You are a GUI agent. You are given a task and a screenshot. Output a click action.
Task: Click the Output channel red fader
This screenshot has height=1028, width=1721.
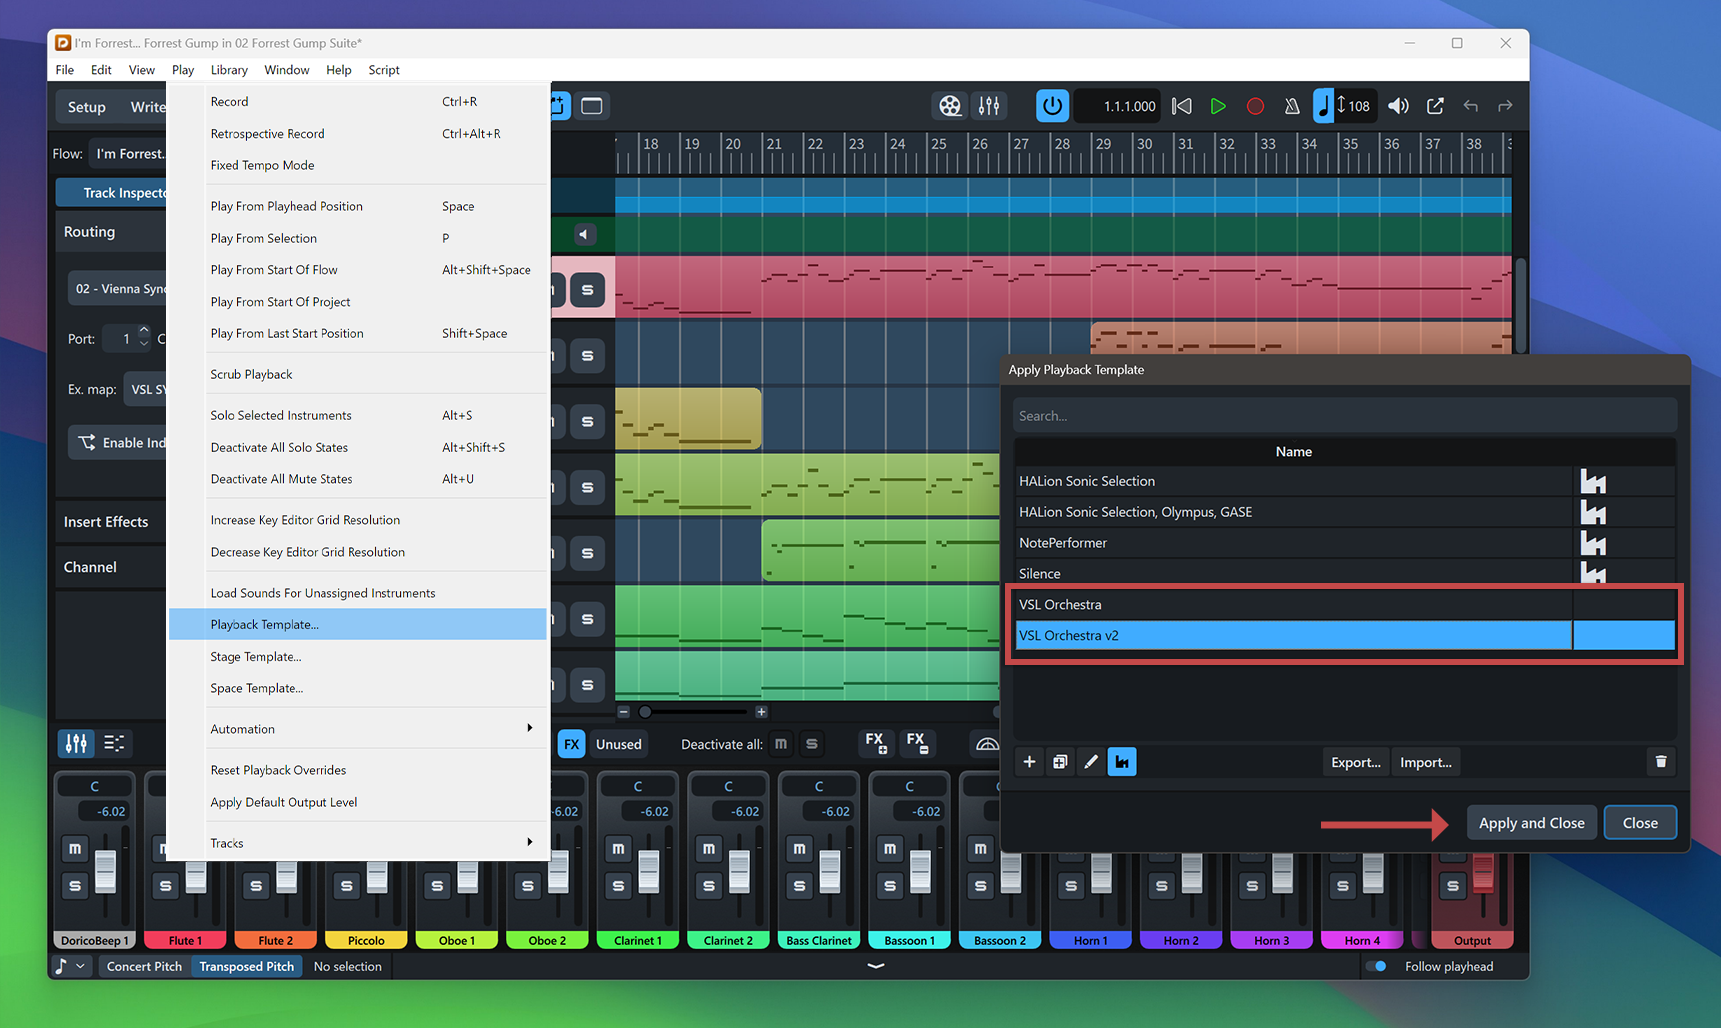[1483, 872]
